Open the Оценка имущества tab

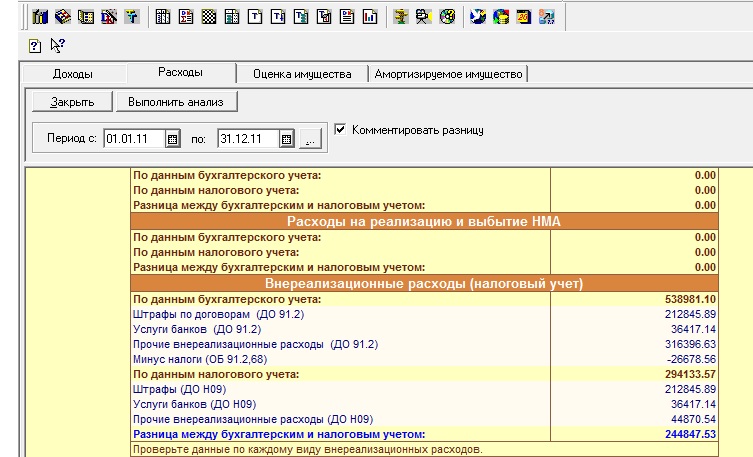[x=301, y=74]
